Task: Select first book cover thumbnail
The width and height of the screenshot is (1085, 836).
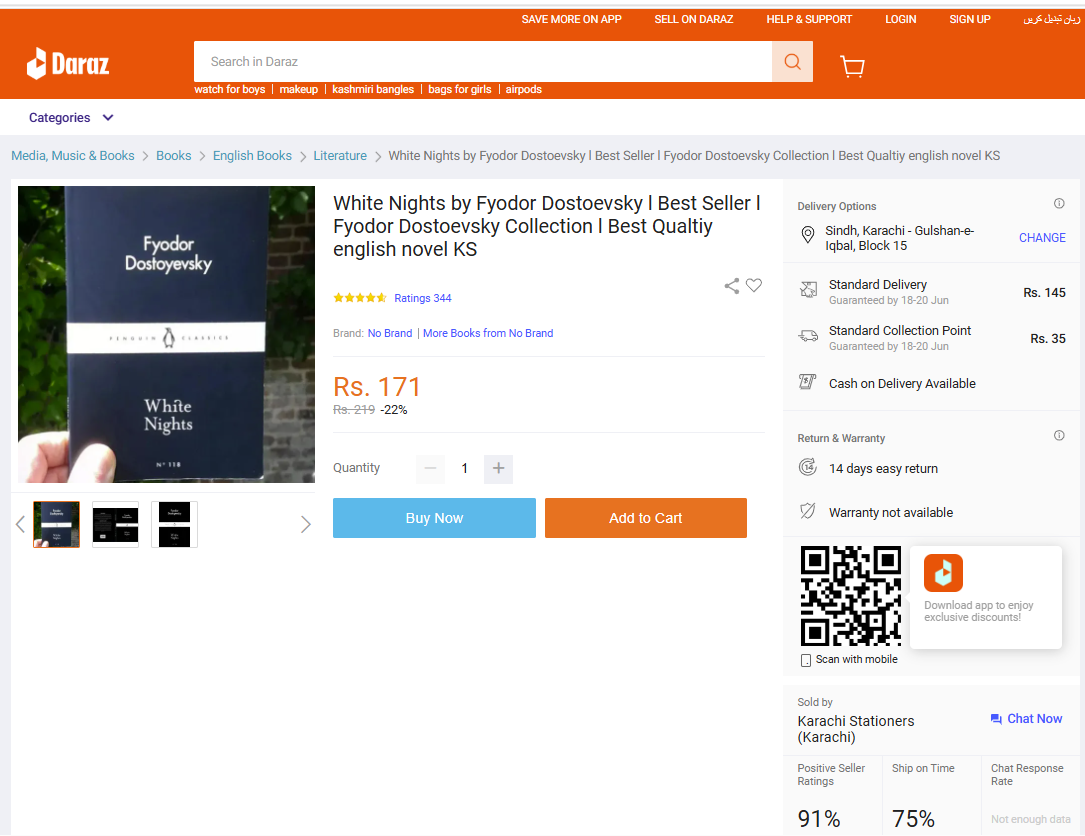Action: point(57,525)
